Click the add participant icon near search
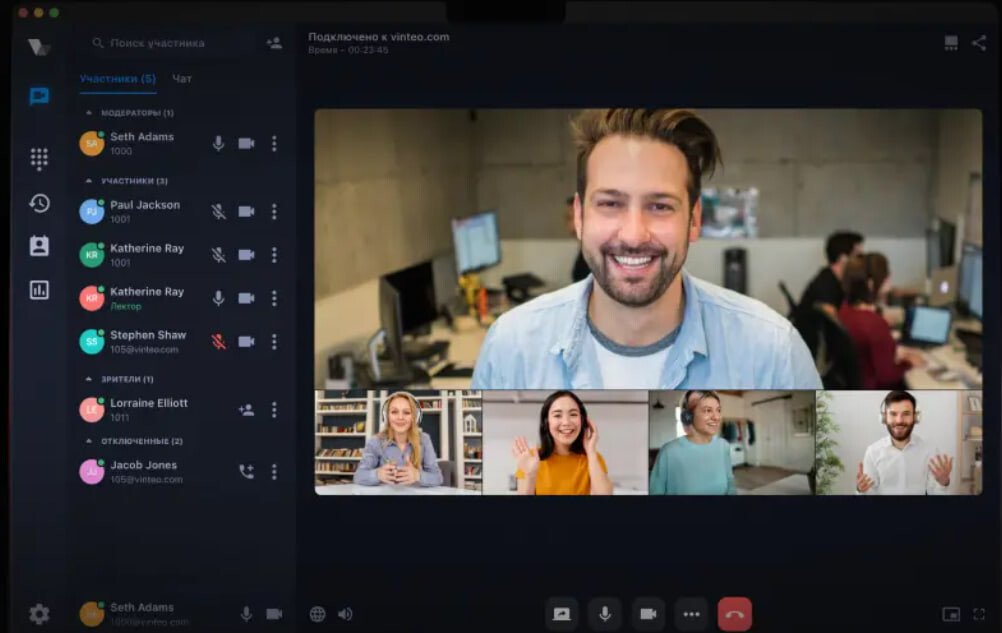Screen dimensions: 1002x633 point(273,43)
